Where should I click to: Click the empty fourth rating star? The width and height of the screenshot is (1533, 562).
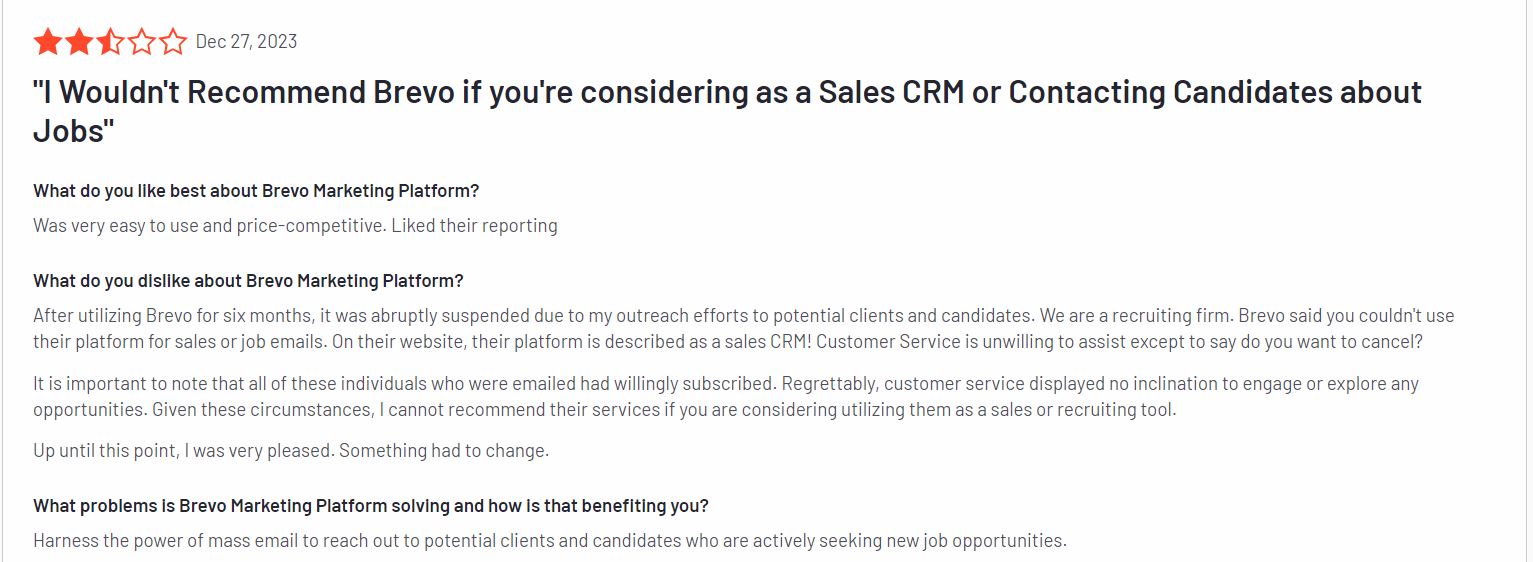click(x=142, y=42)
